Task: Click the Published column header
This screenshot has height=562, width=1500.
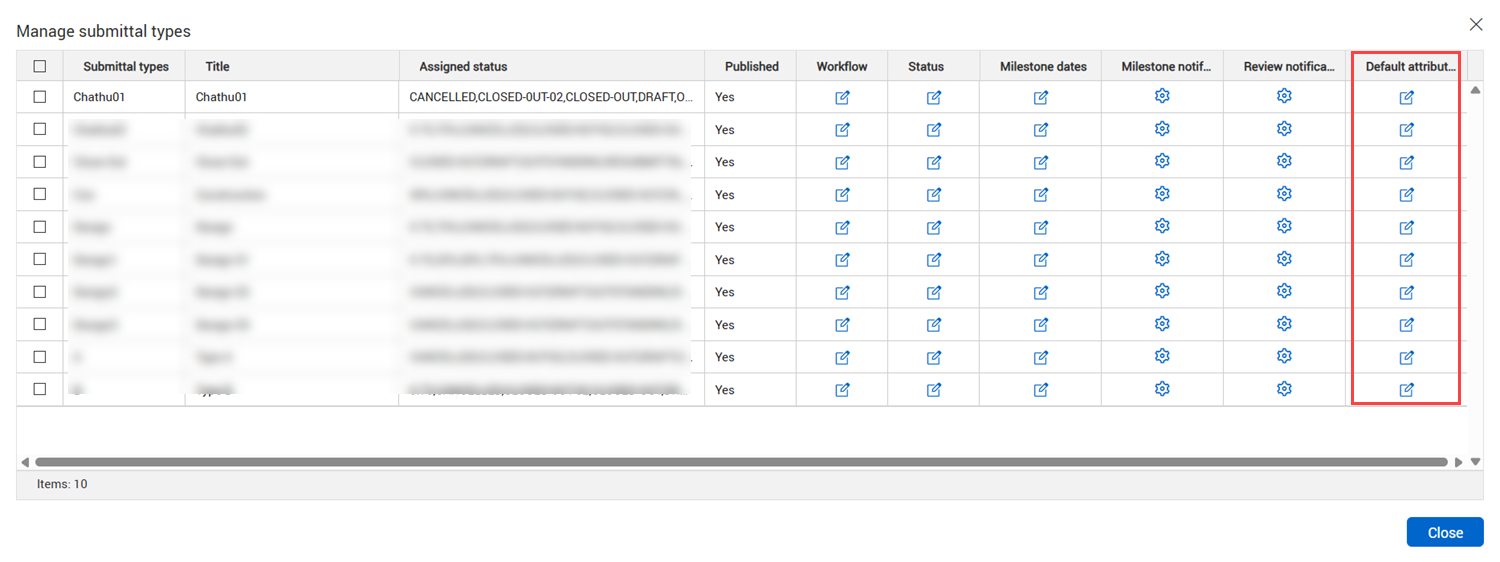Action: pos(752,66)
